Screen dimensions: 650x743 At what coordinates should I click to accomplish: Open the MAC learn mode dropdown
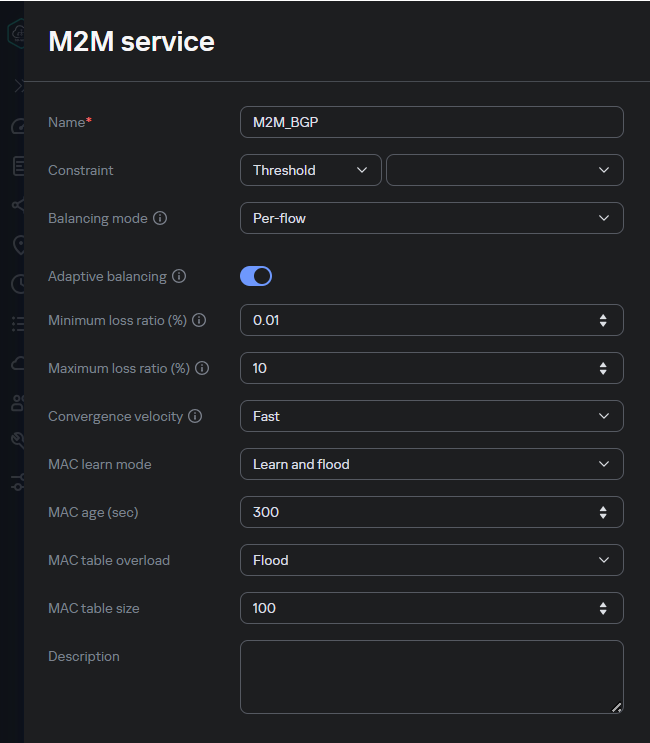click(x=431, y=464)
